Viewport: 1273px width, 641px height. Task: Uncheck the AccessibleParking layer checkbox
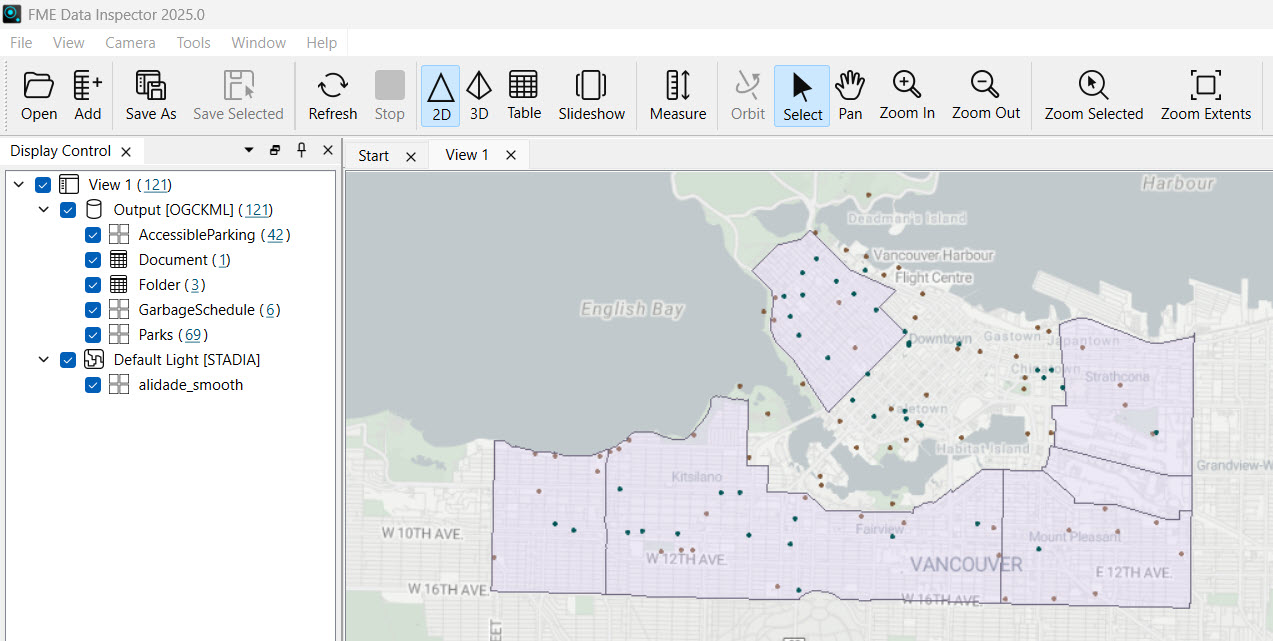pyautogui.click(x=93, y=235)
